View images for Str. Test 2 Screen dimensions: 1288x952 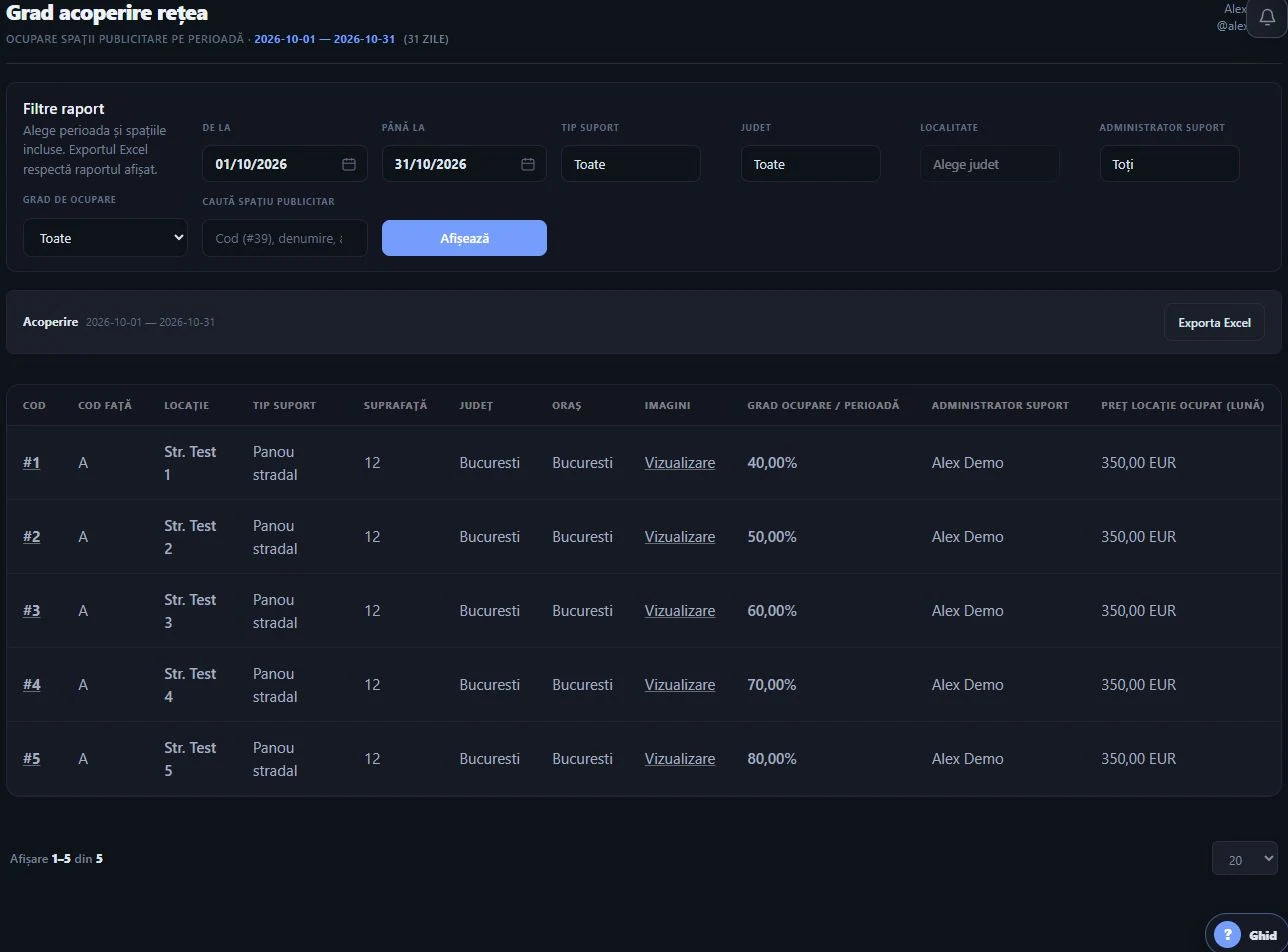click(x=680, y=537)
